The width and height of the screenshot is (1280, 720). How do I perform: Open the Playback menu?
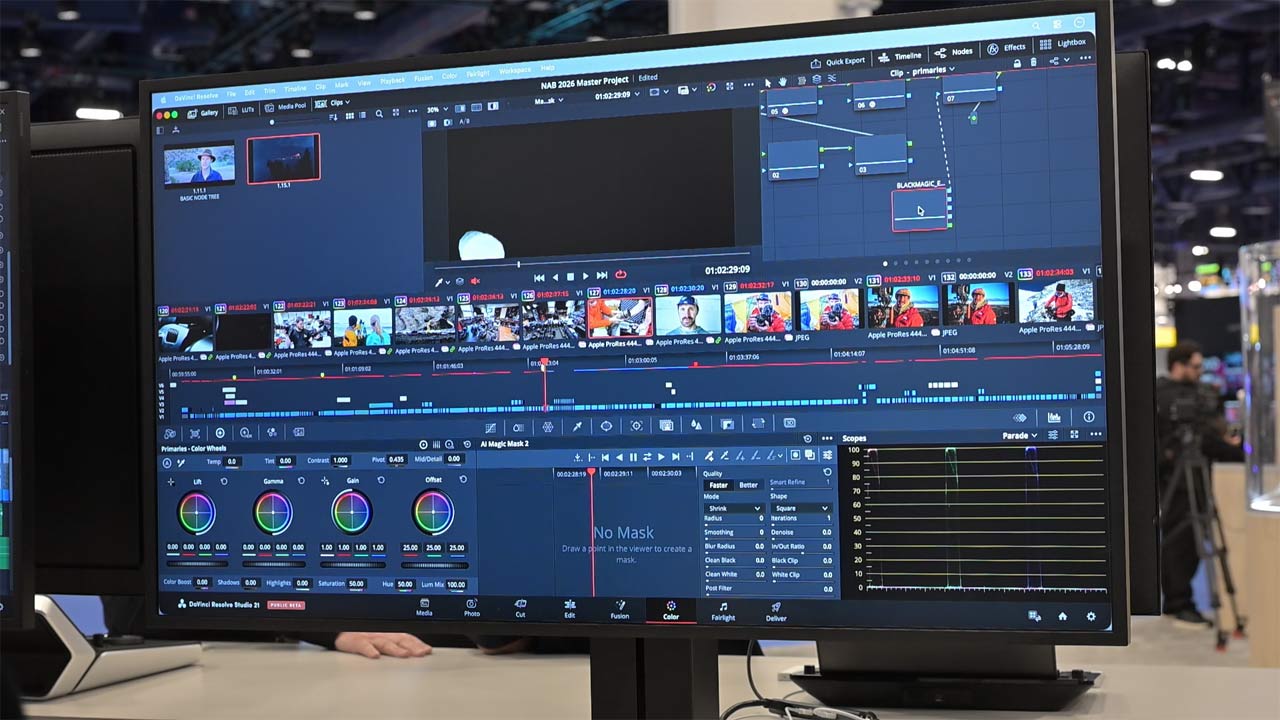click(392, 80)
